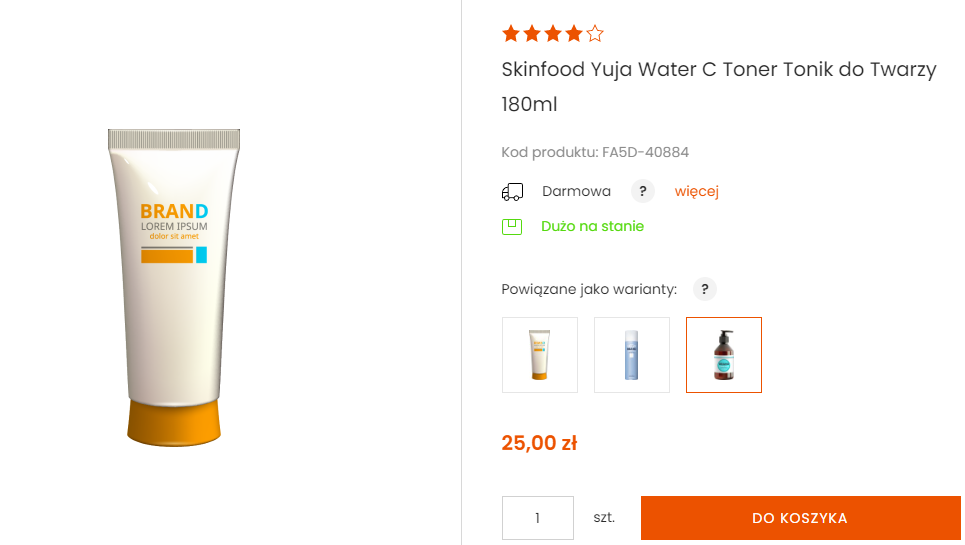This screenshot has width=965, height=545.
Task: Click the product title Skinfood Yuja Water
Action: 718,70
